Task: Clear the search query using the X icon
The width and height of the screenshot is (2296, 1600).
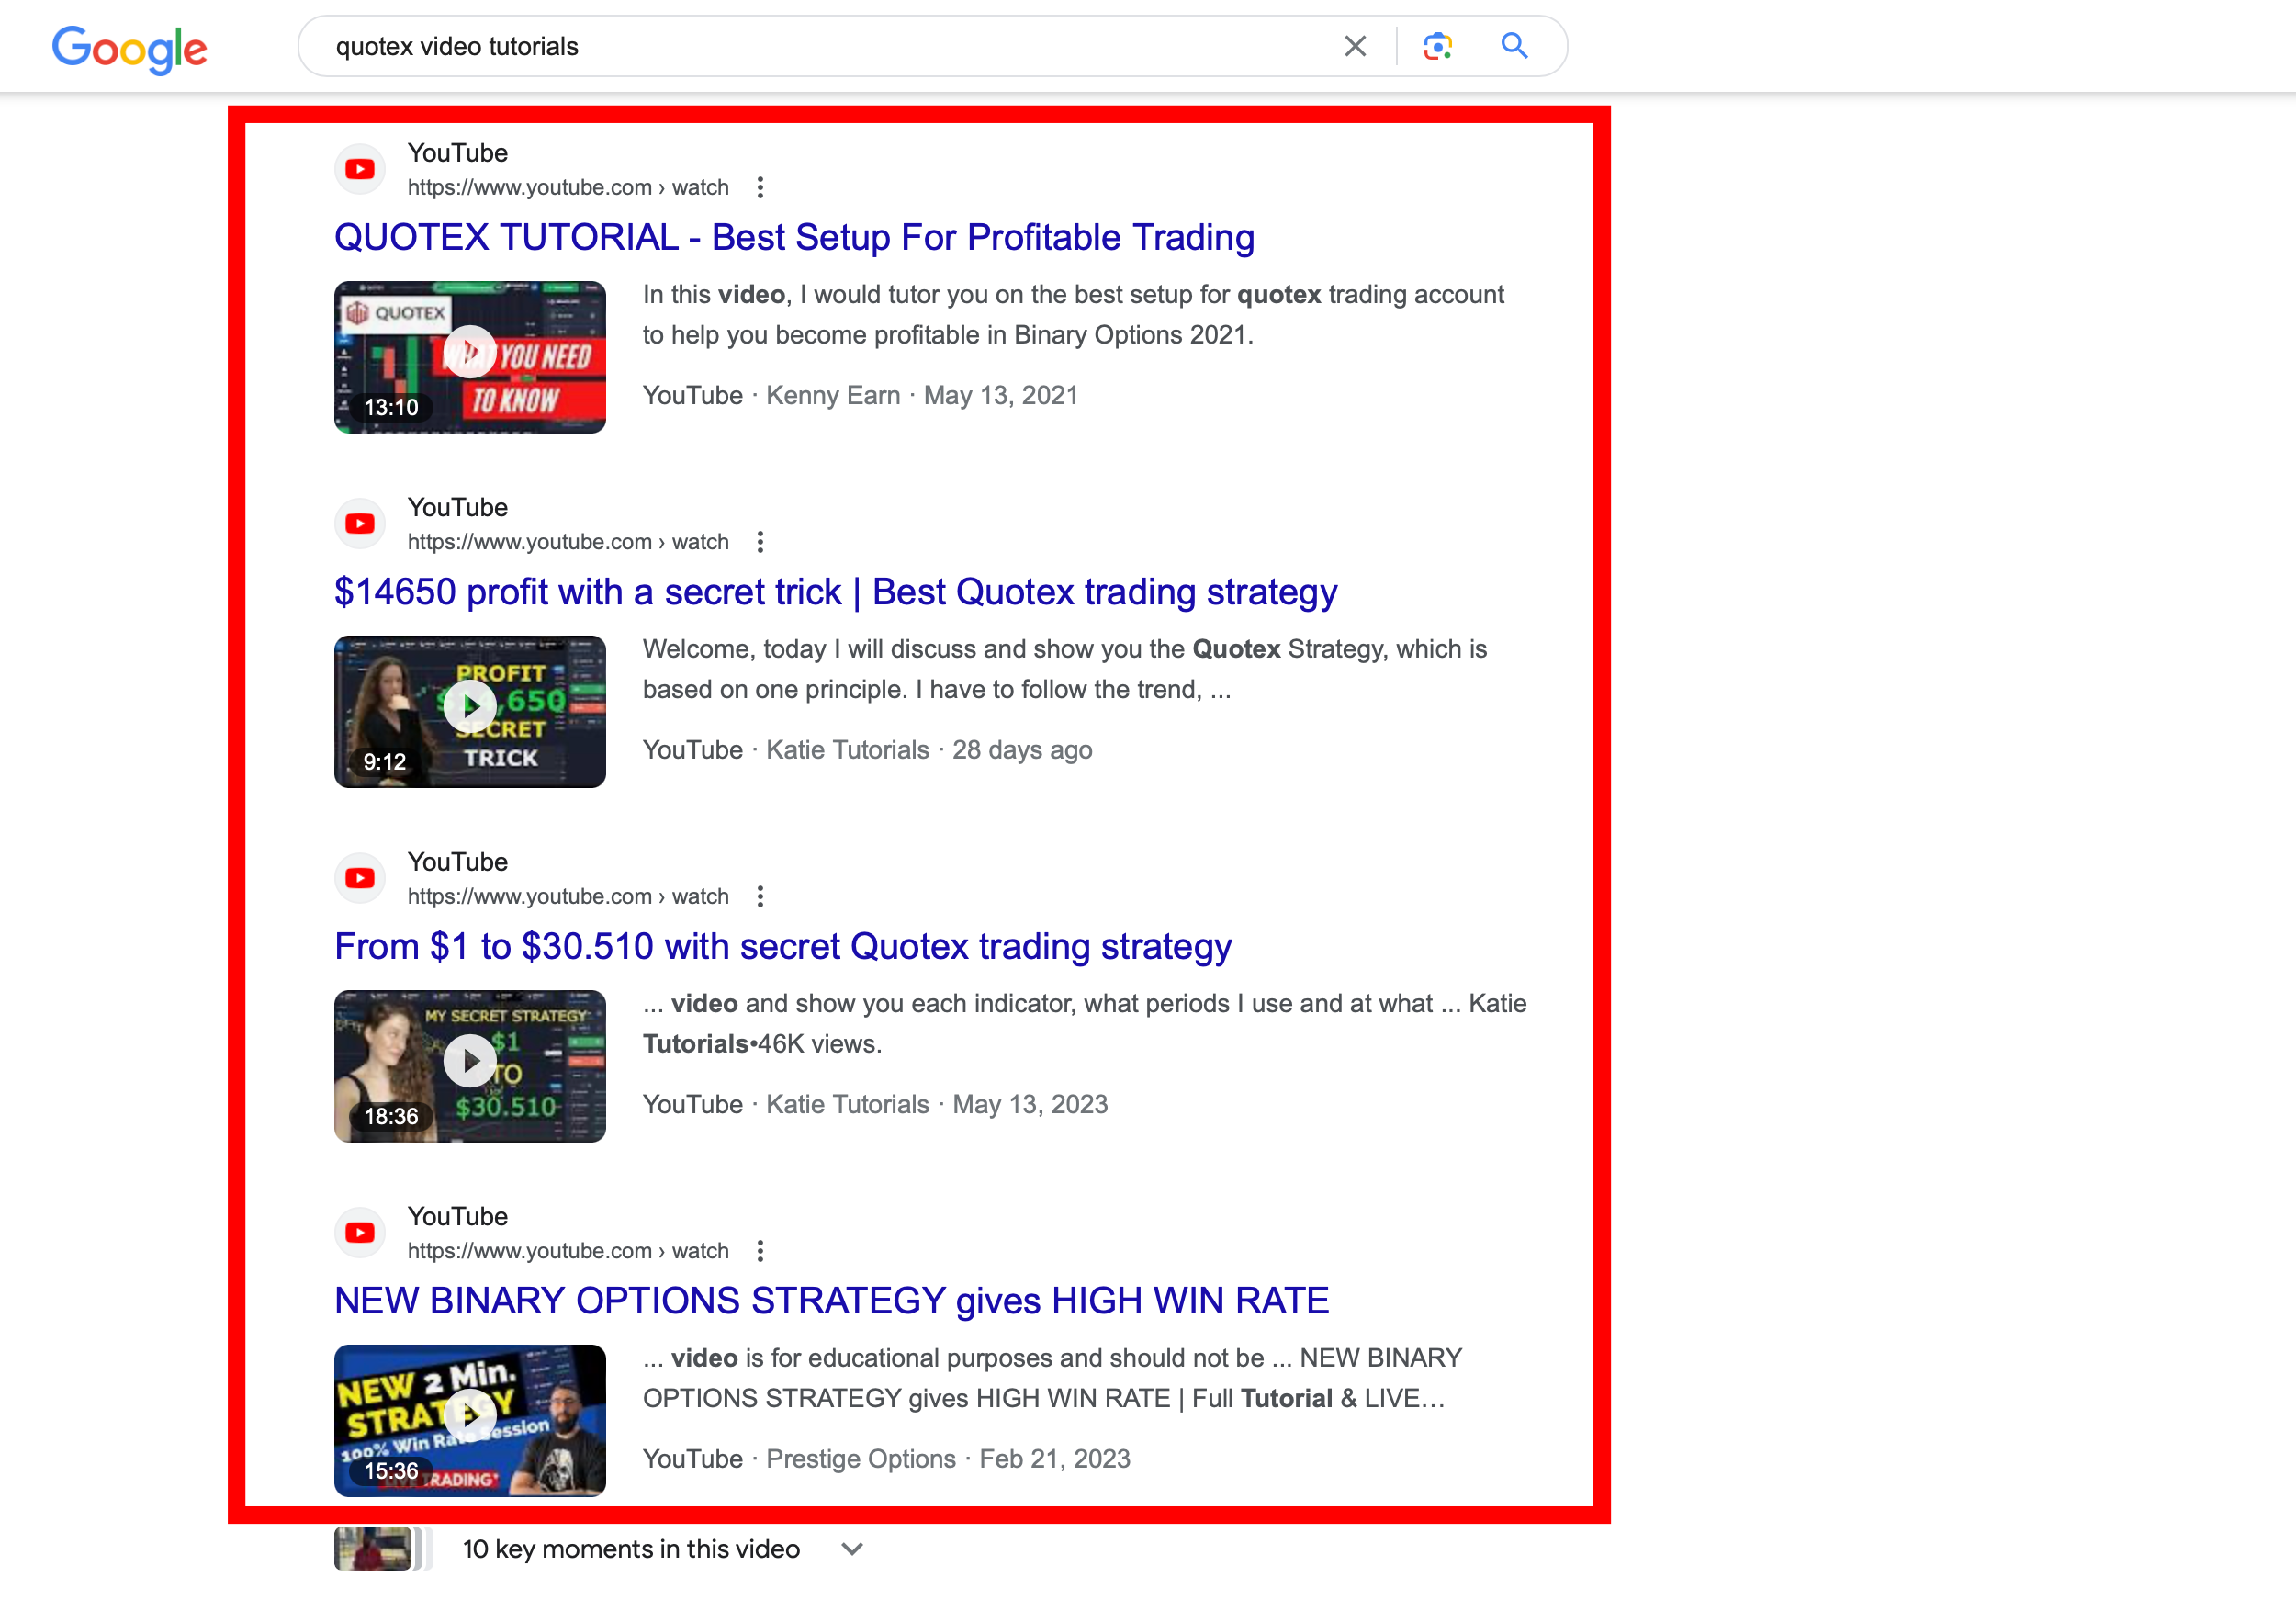Action: [x=1355, y=46]
